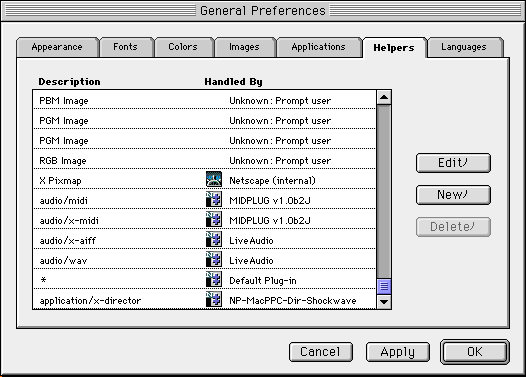Click the Handled By column header
The image size is (526, 377).
click(x=233, y=82)
